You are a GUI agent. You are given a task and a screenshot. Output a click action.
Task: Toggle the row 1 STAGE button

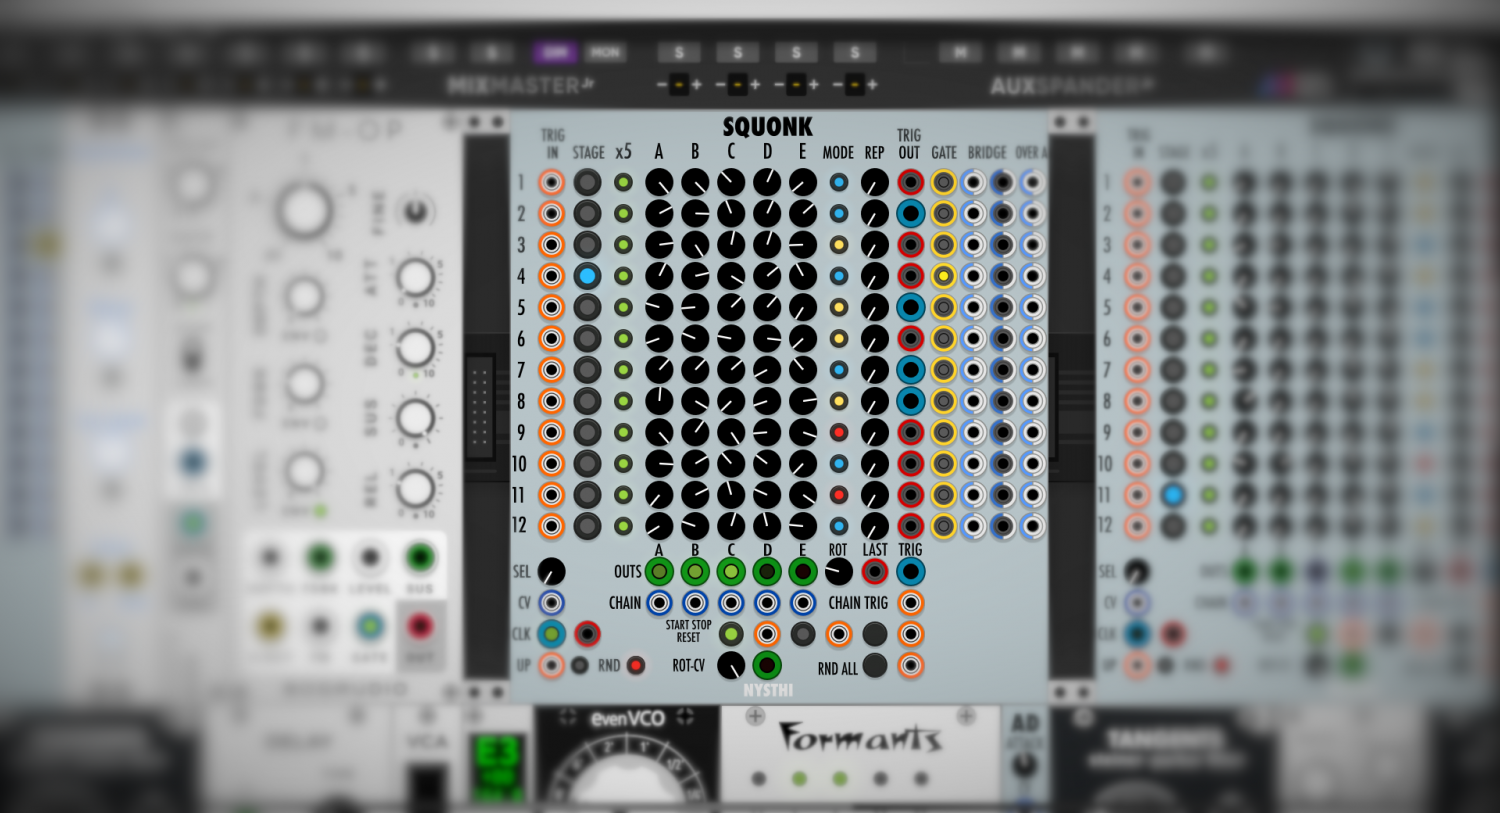587,182
